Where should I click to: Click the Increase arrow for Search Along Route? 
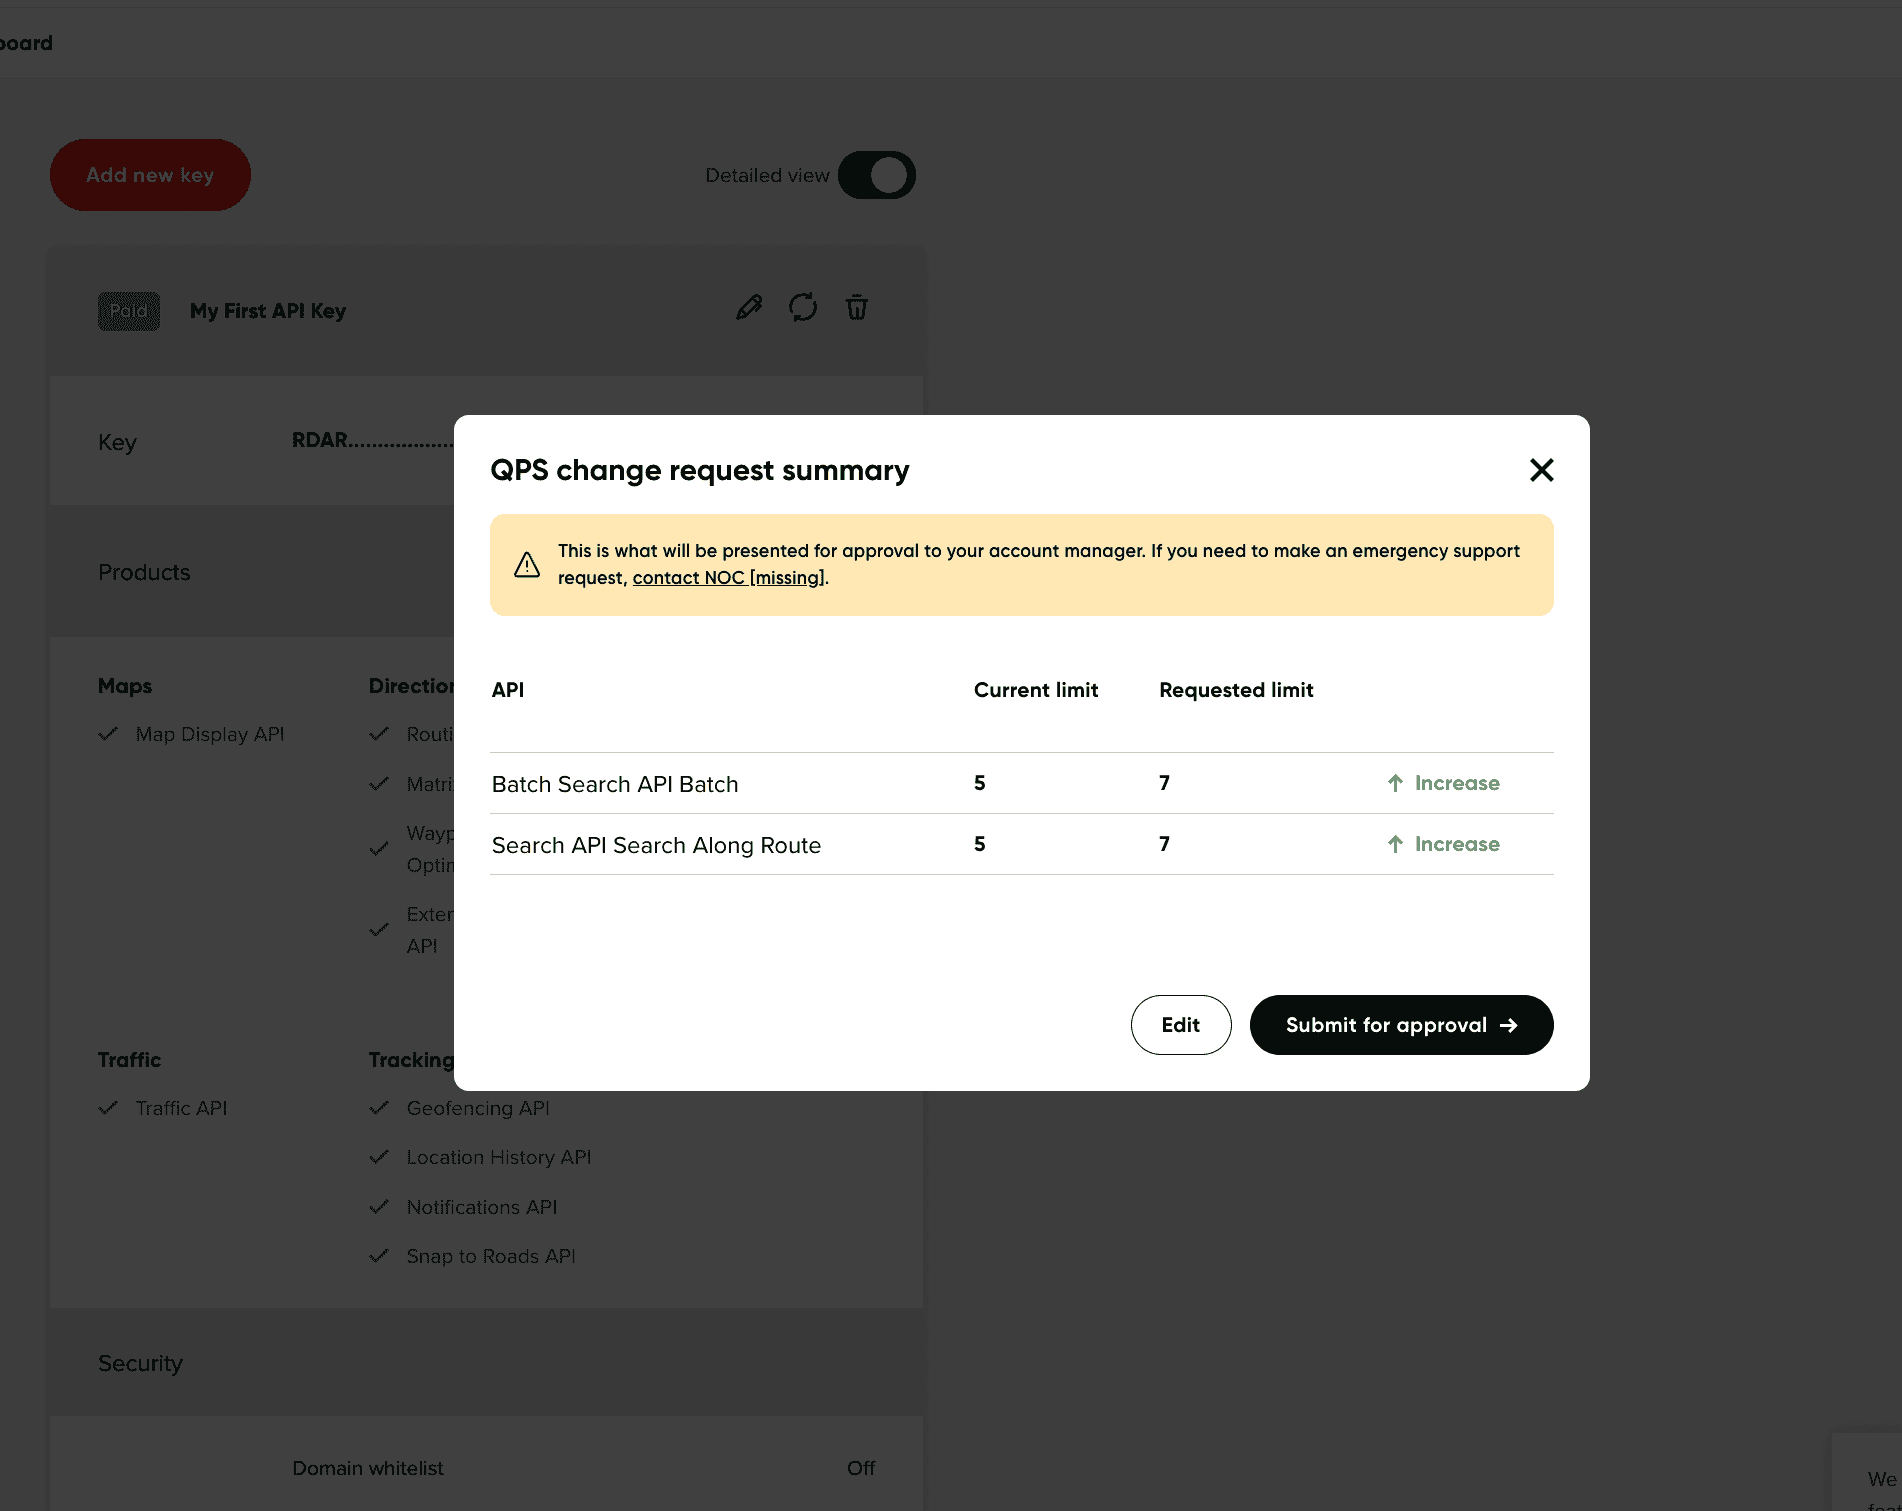tap(1395, 844)
